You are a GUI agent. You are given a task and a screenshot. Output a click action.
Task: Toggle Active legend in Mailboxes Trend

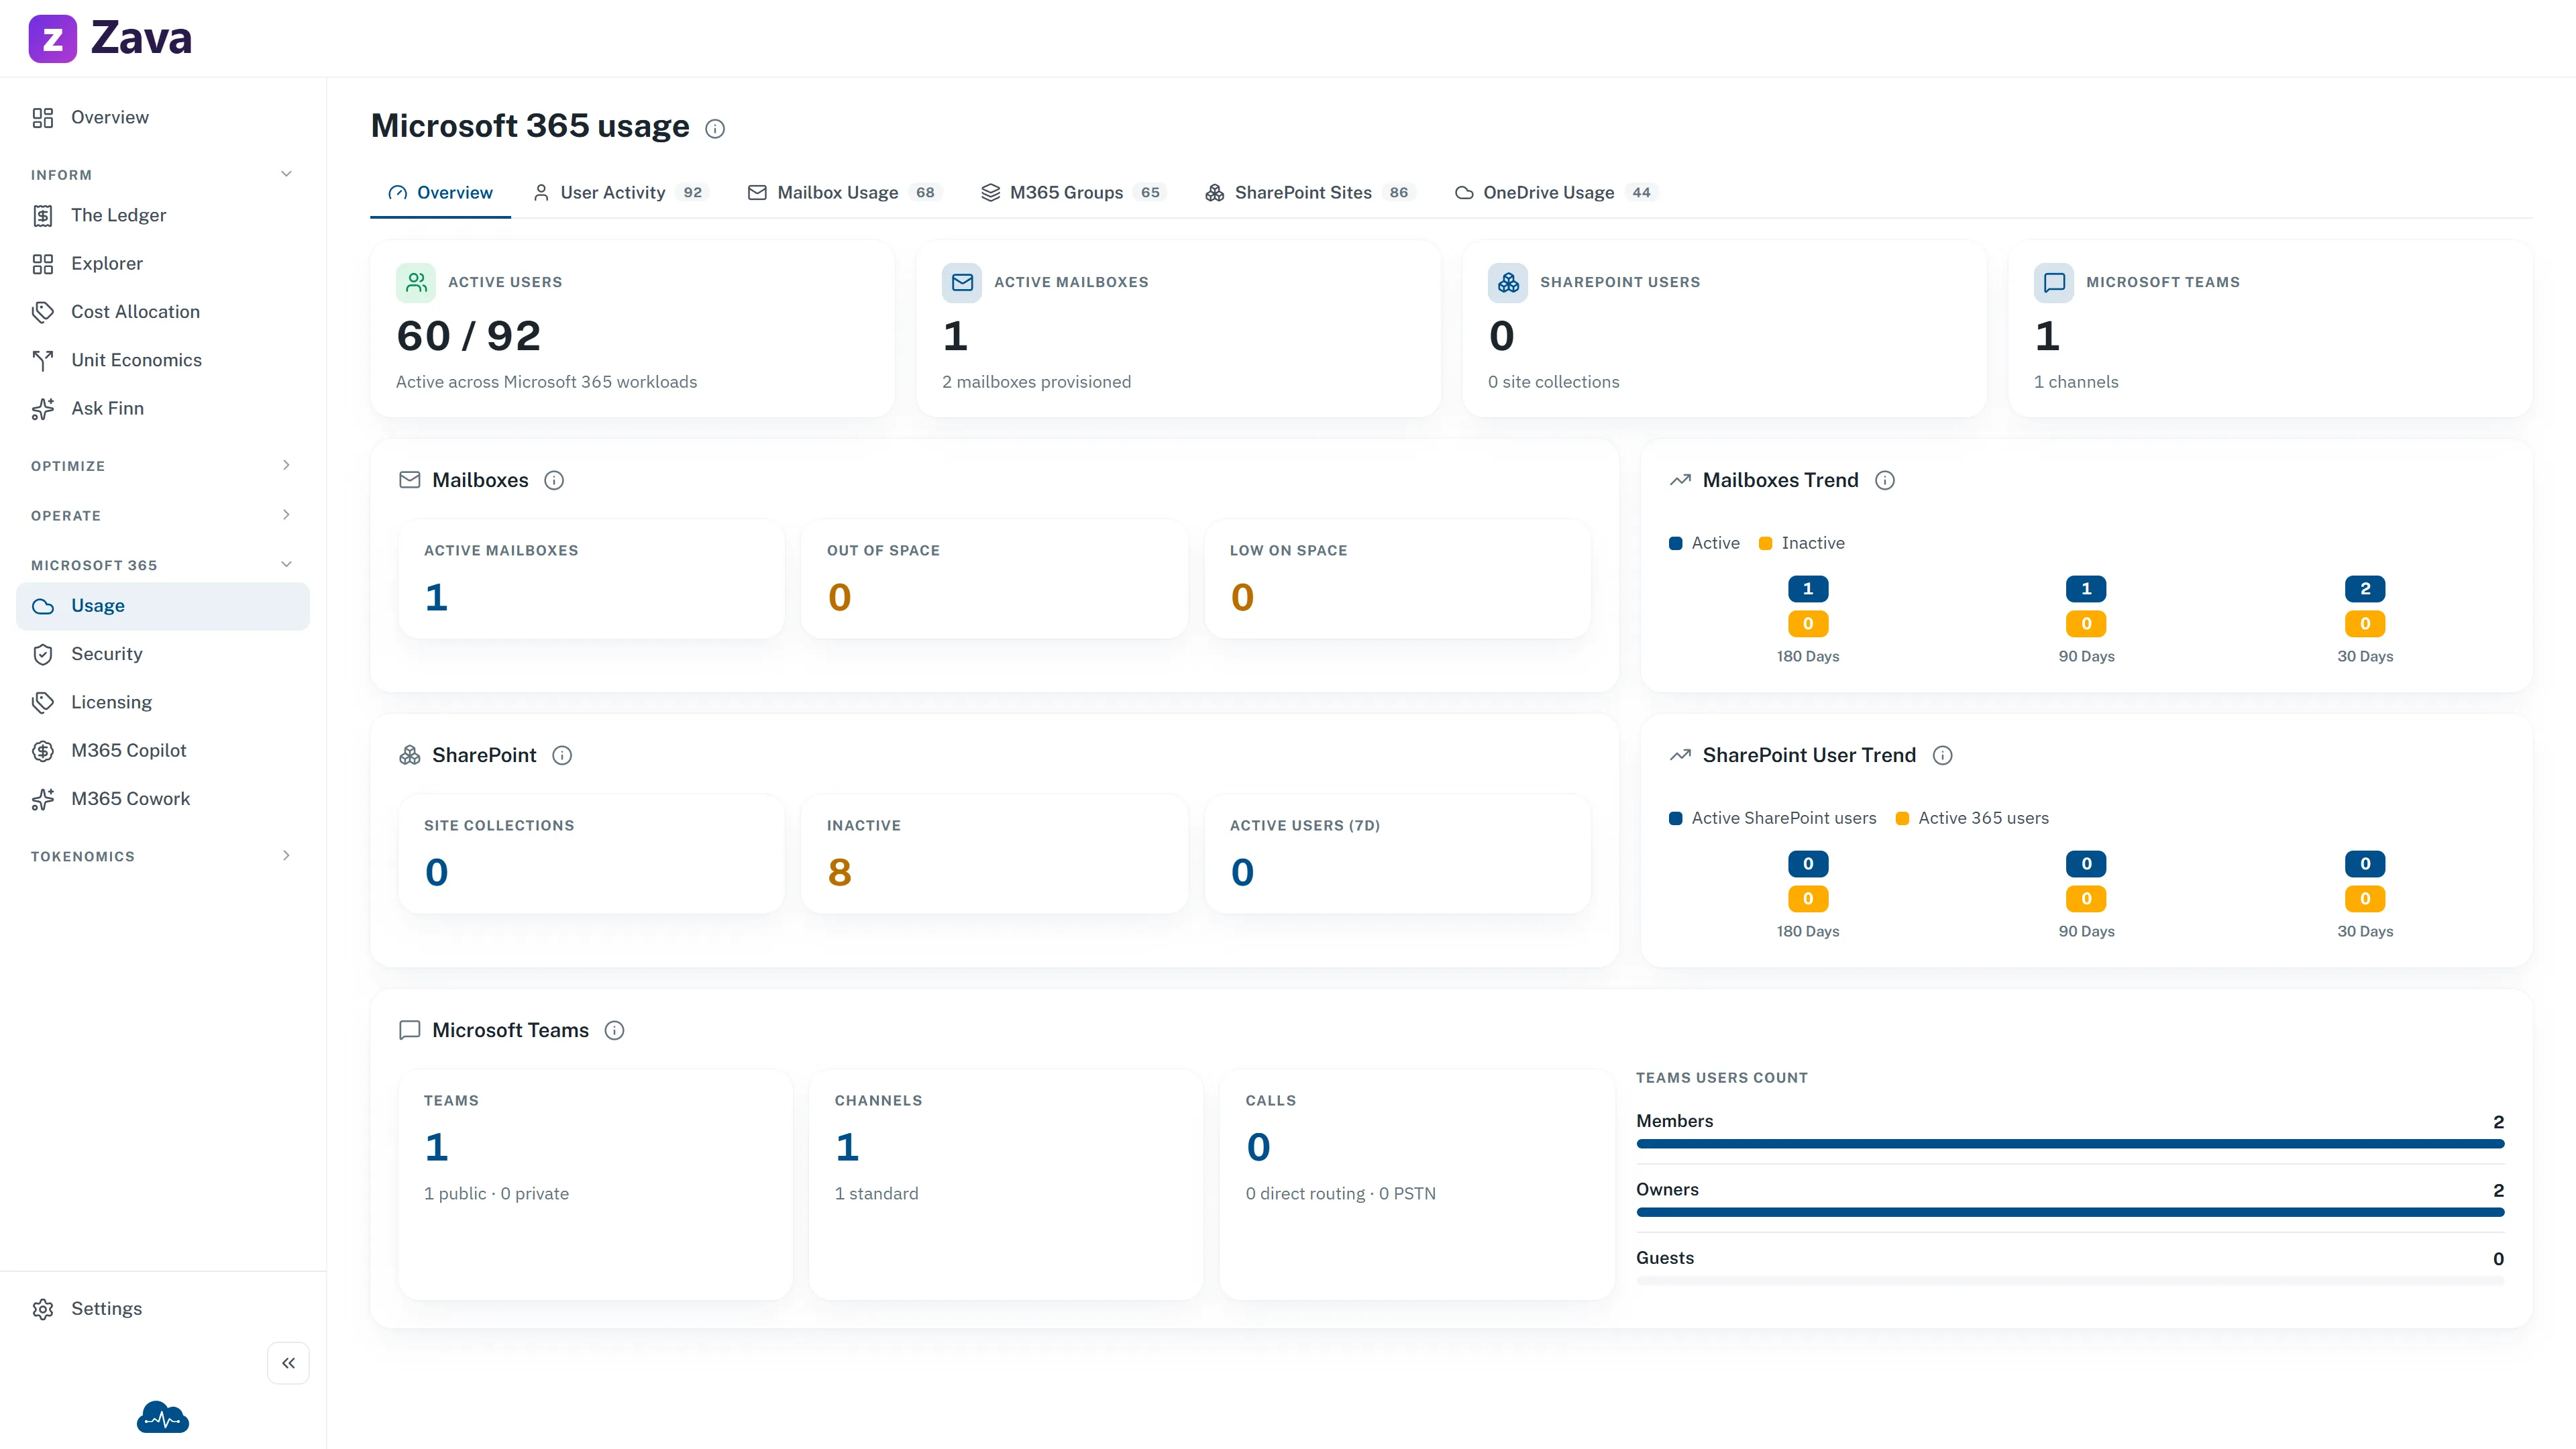[1704, 543]
